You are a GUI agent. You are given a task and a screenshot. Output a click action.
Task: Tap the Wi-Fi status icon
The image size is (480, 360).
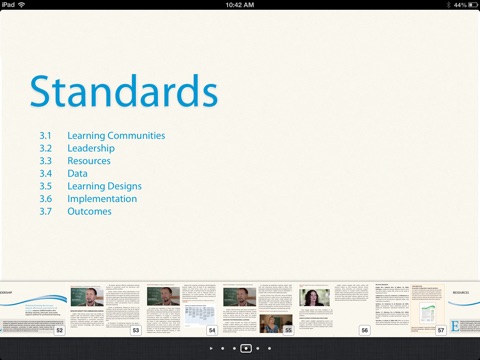22,5
